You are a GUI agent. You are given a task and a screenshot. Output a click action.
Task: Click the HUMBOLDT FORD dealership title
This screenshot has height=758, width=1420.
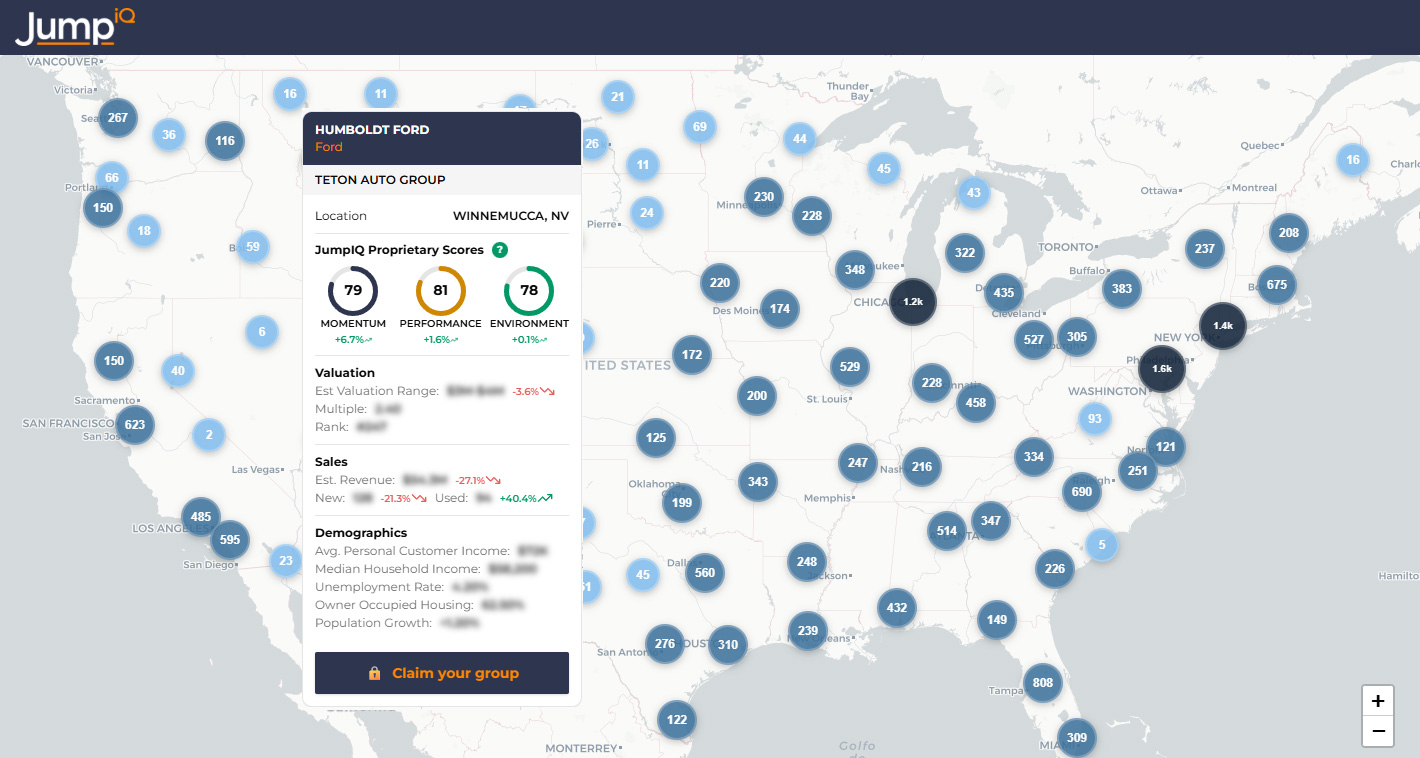coord(372,130)
